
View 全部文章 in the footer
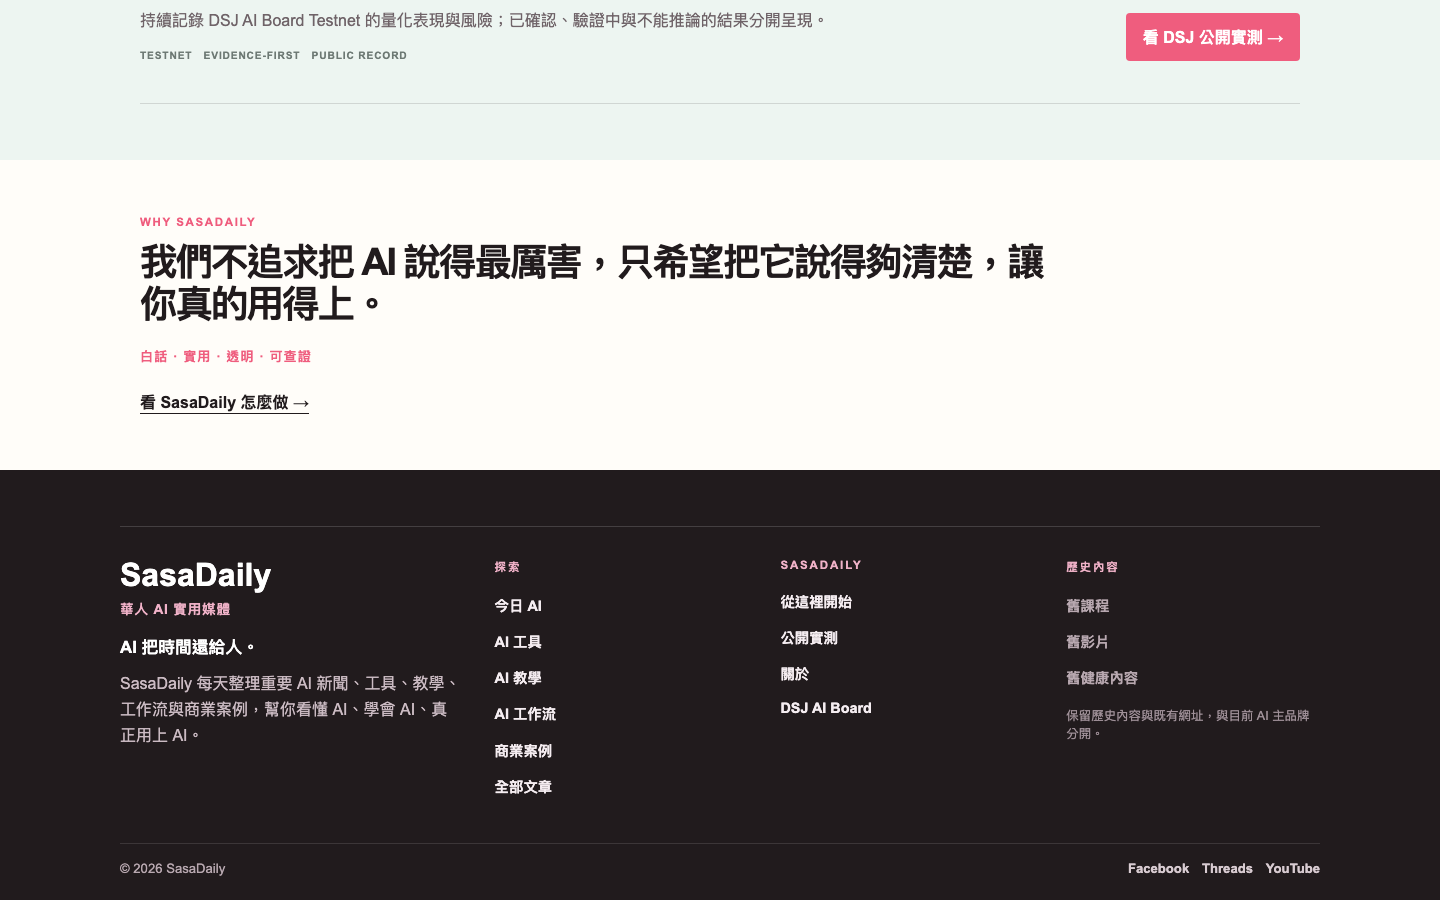[523, 787]
